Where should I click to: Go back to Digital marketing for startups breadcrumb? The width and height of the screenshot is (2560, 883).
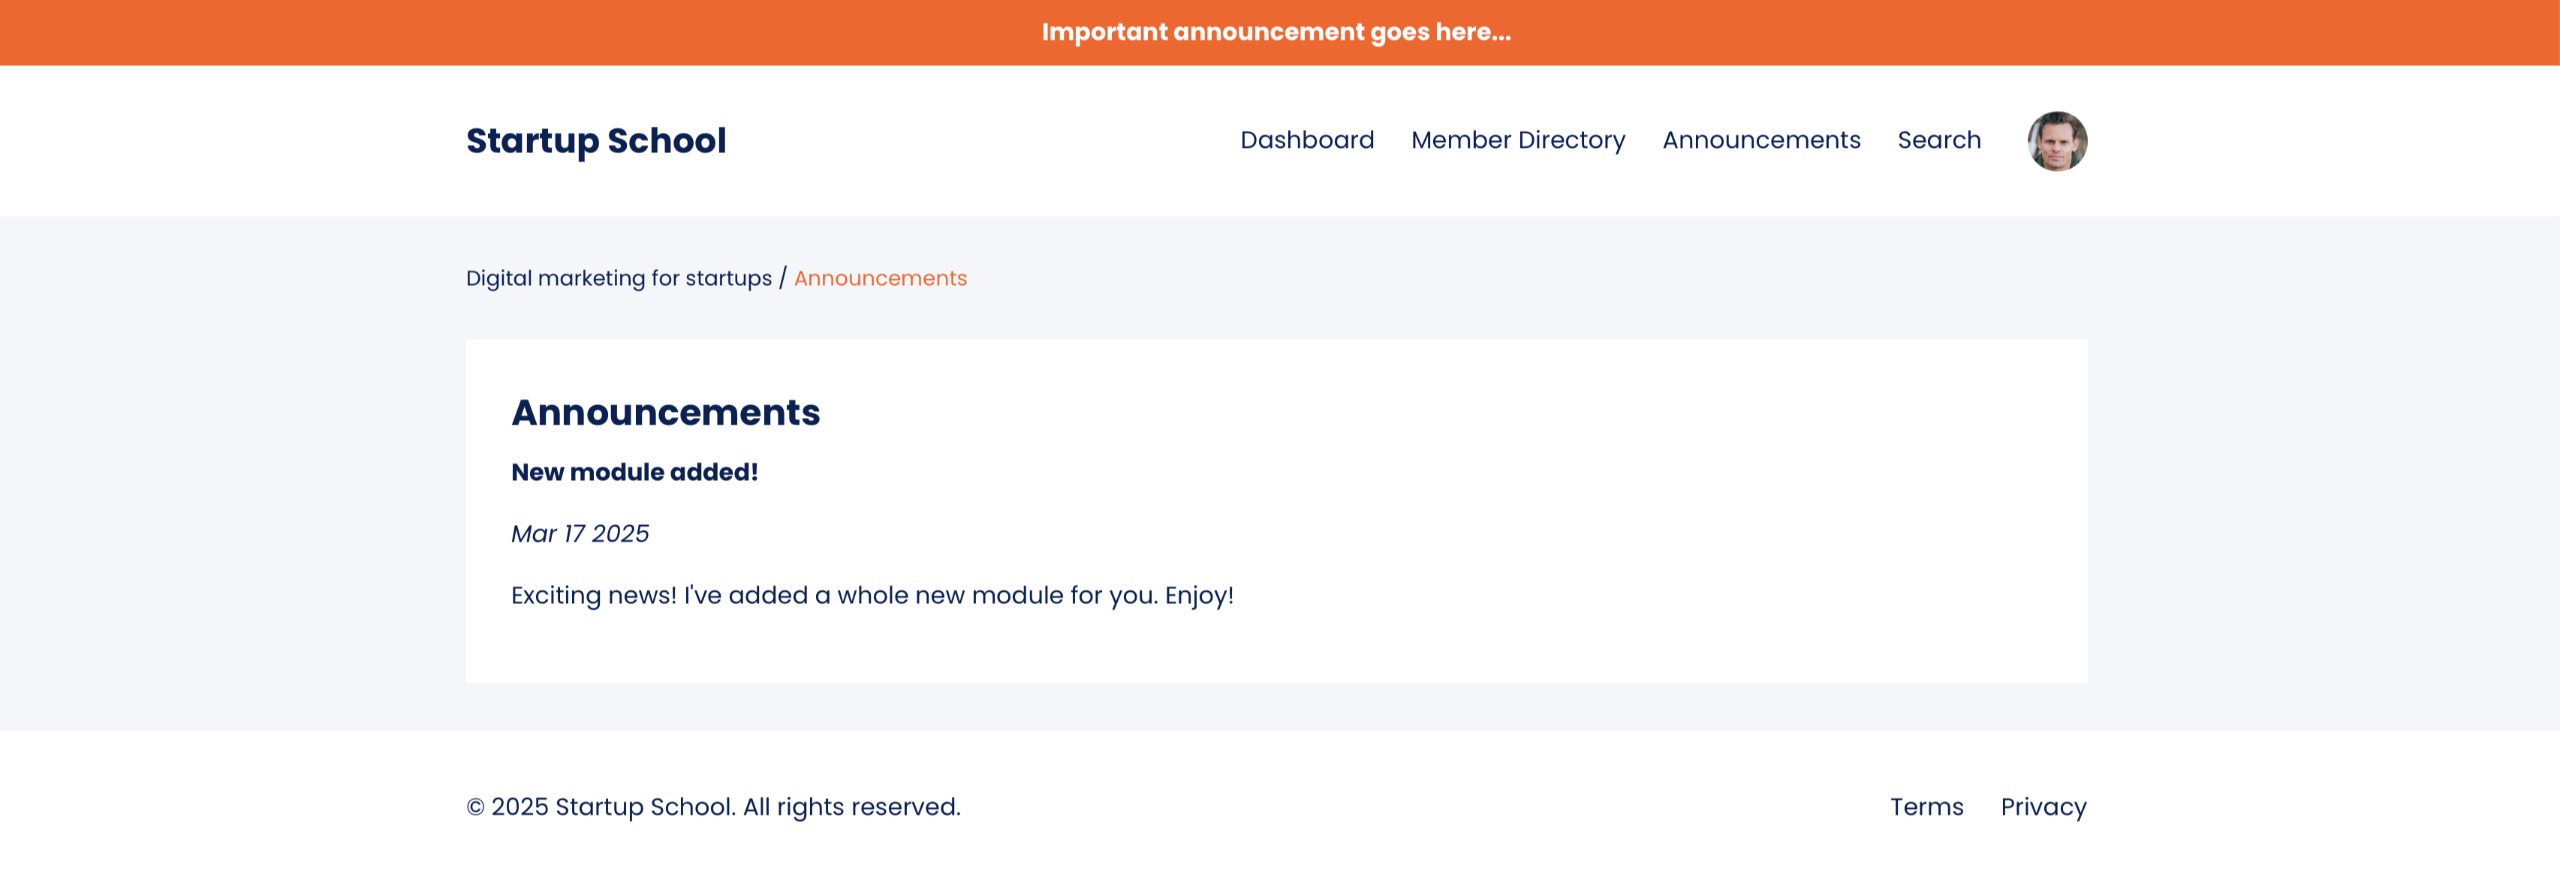click(x=619, y=278)
